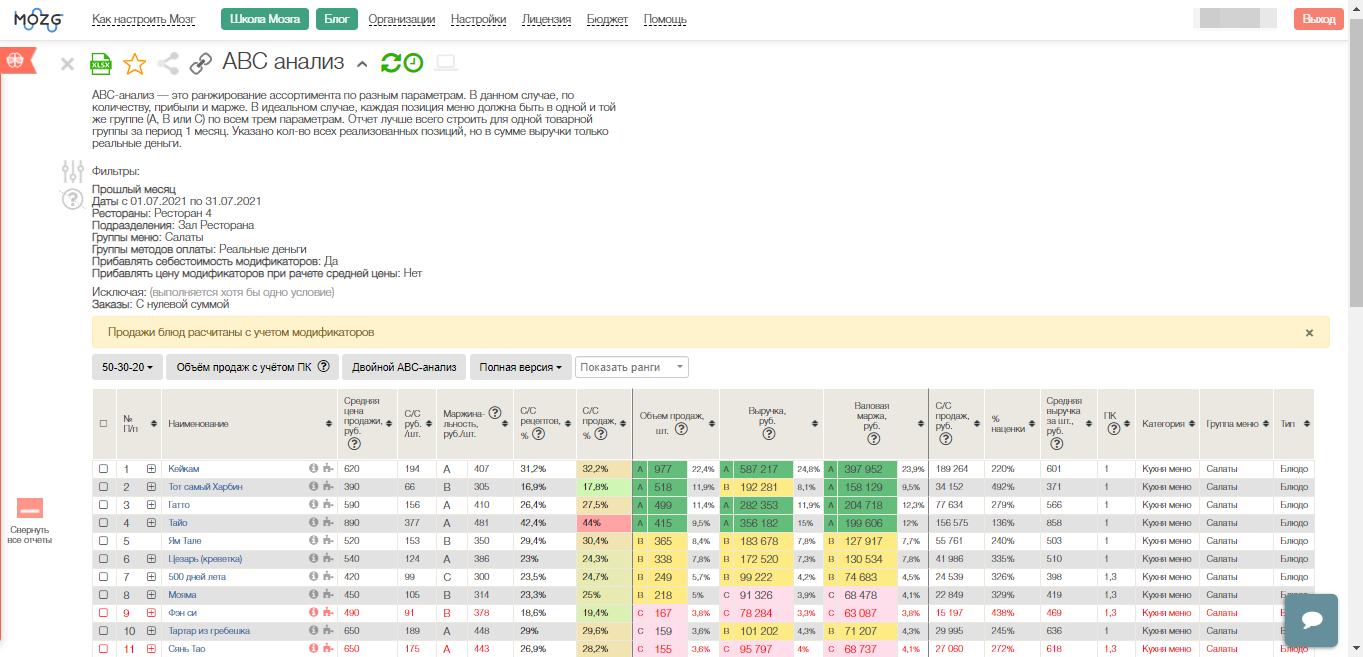
Task: Collapse all reports with red minus icon
Action: (x=30, y=508)
